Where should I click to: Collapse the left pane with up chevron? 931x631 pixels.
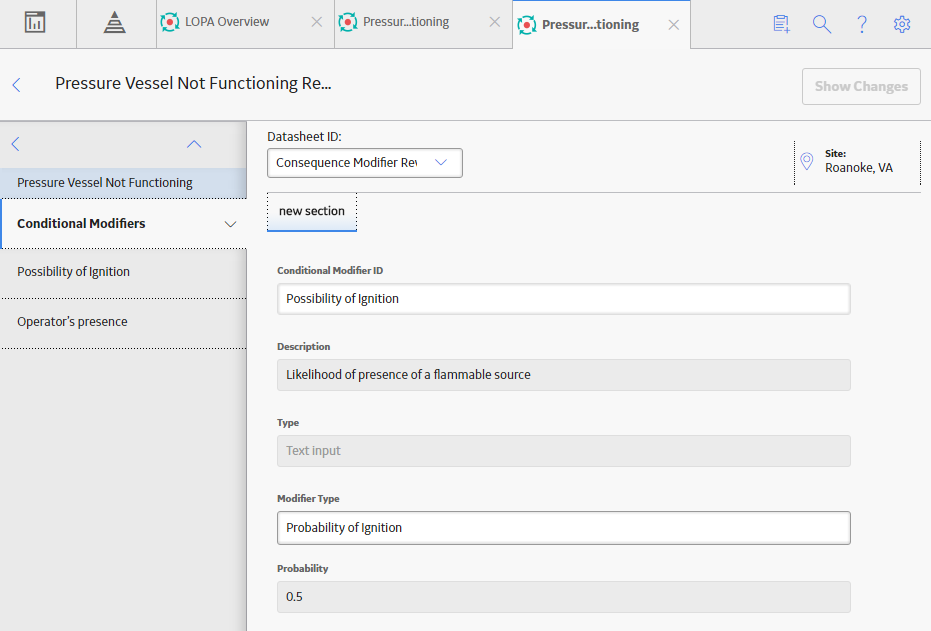(194, 144)
